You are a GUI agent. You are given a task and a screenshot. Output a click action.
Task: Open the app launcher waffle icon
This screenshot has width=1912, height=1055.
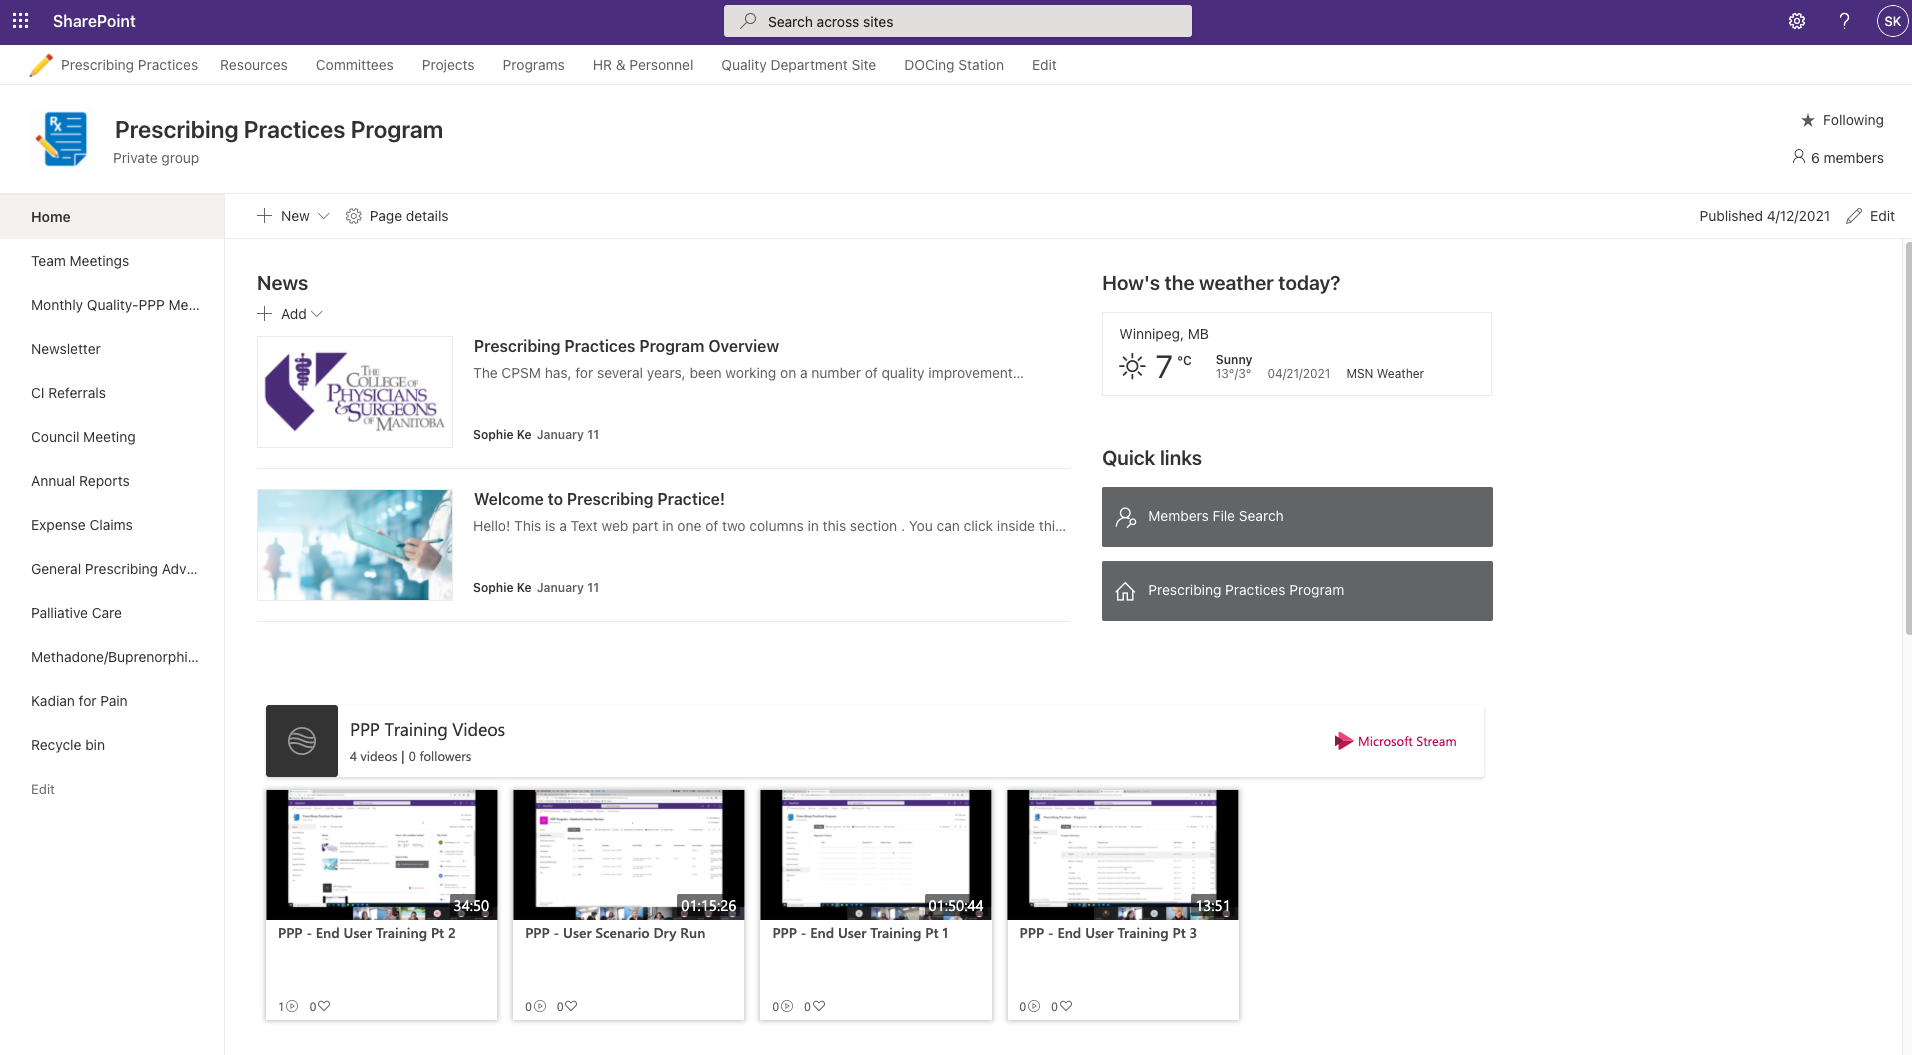[21, 21]
